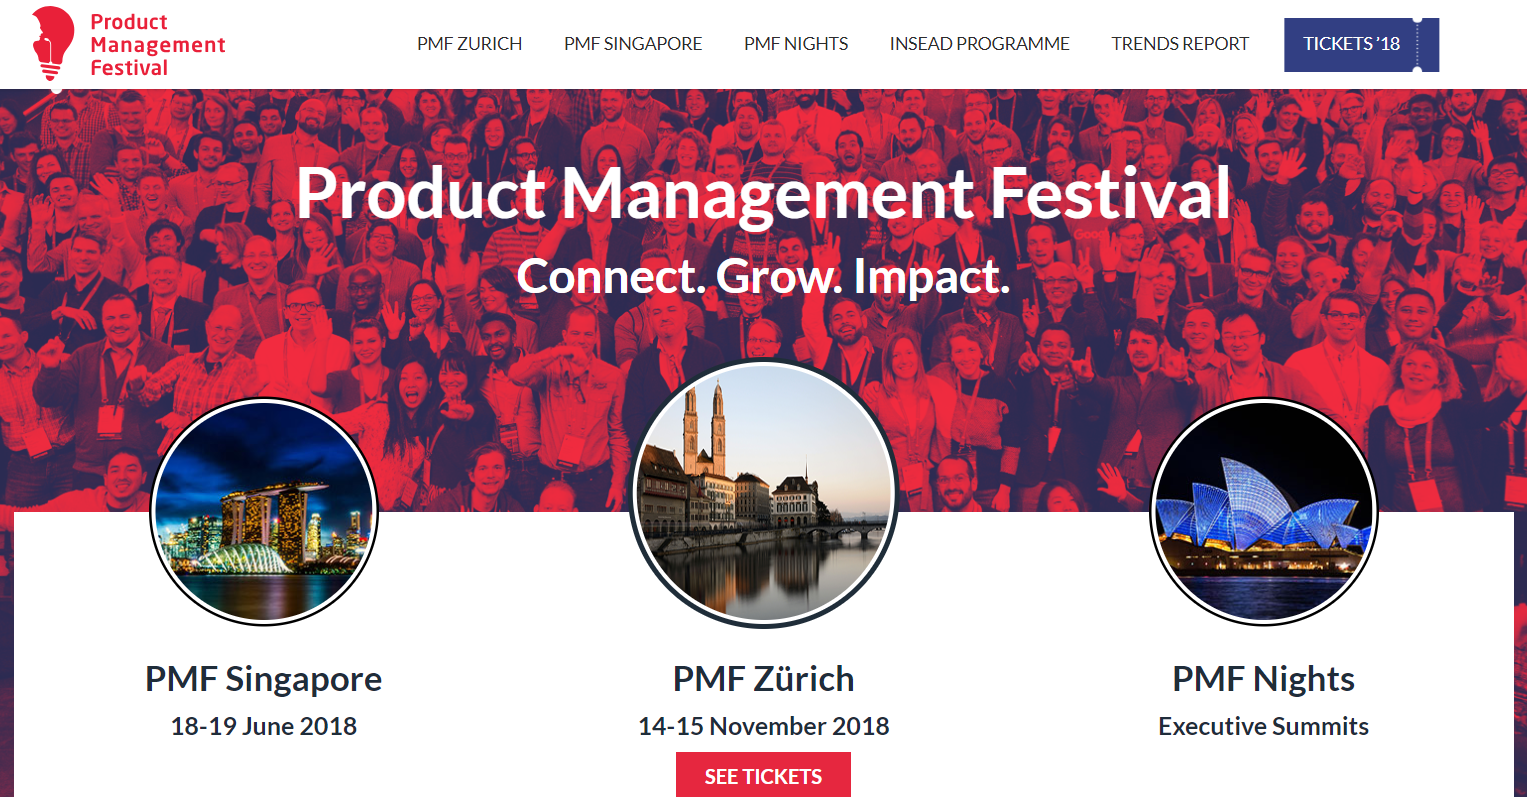Open the INSEAD Programme menu link
Screen dimensions: 1527x797
[980, 44]
